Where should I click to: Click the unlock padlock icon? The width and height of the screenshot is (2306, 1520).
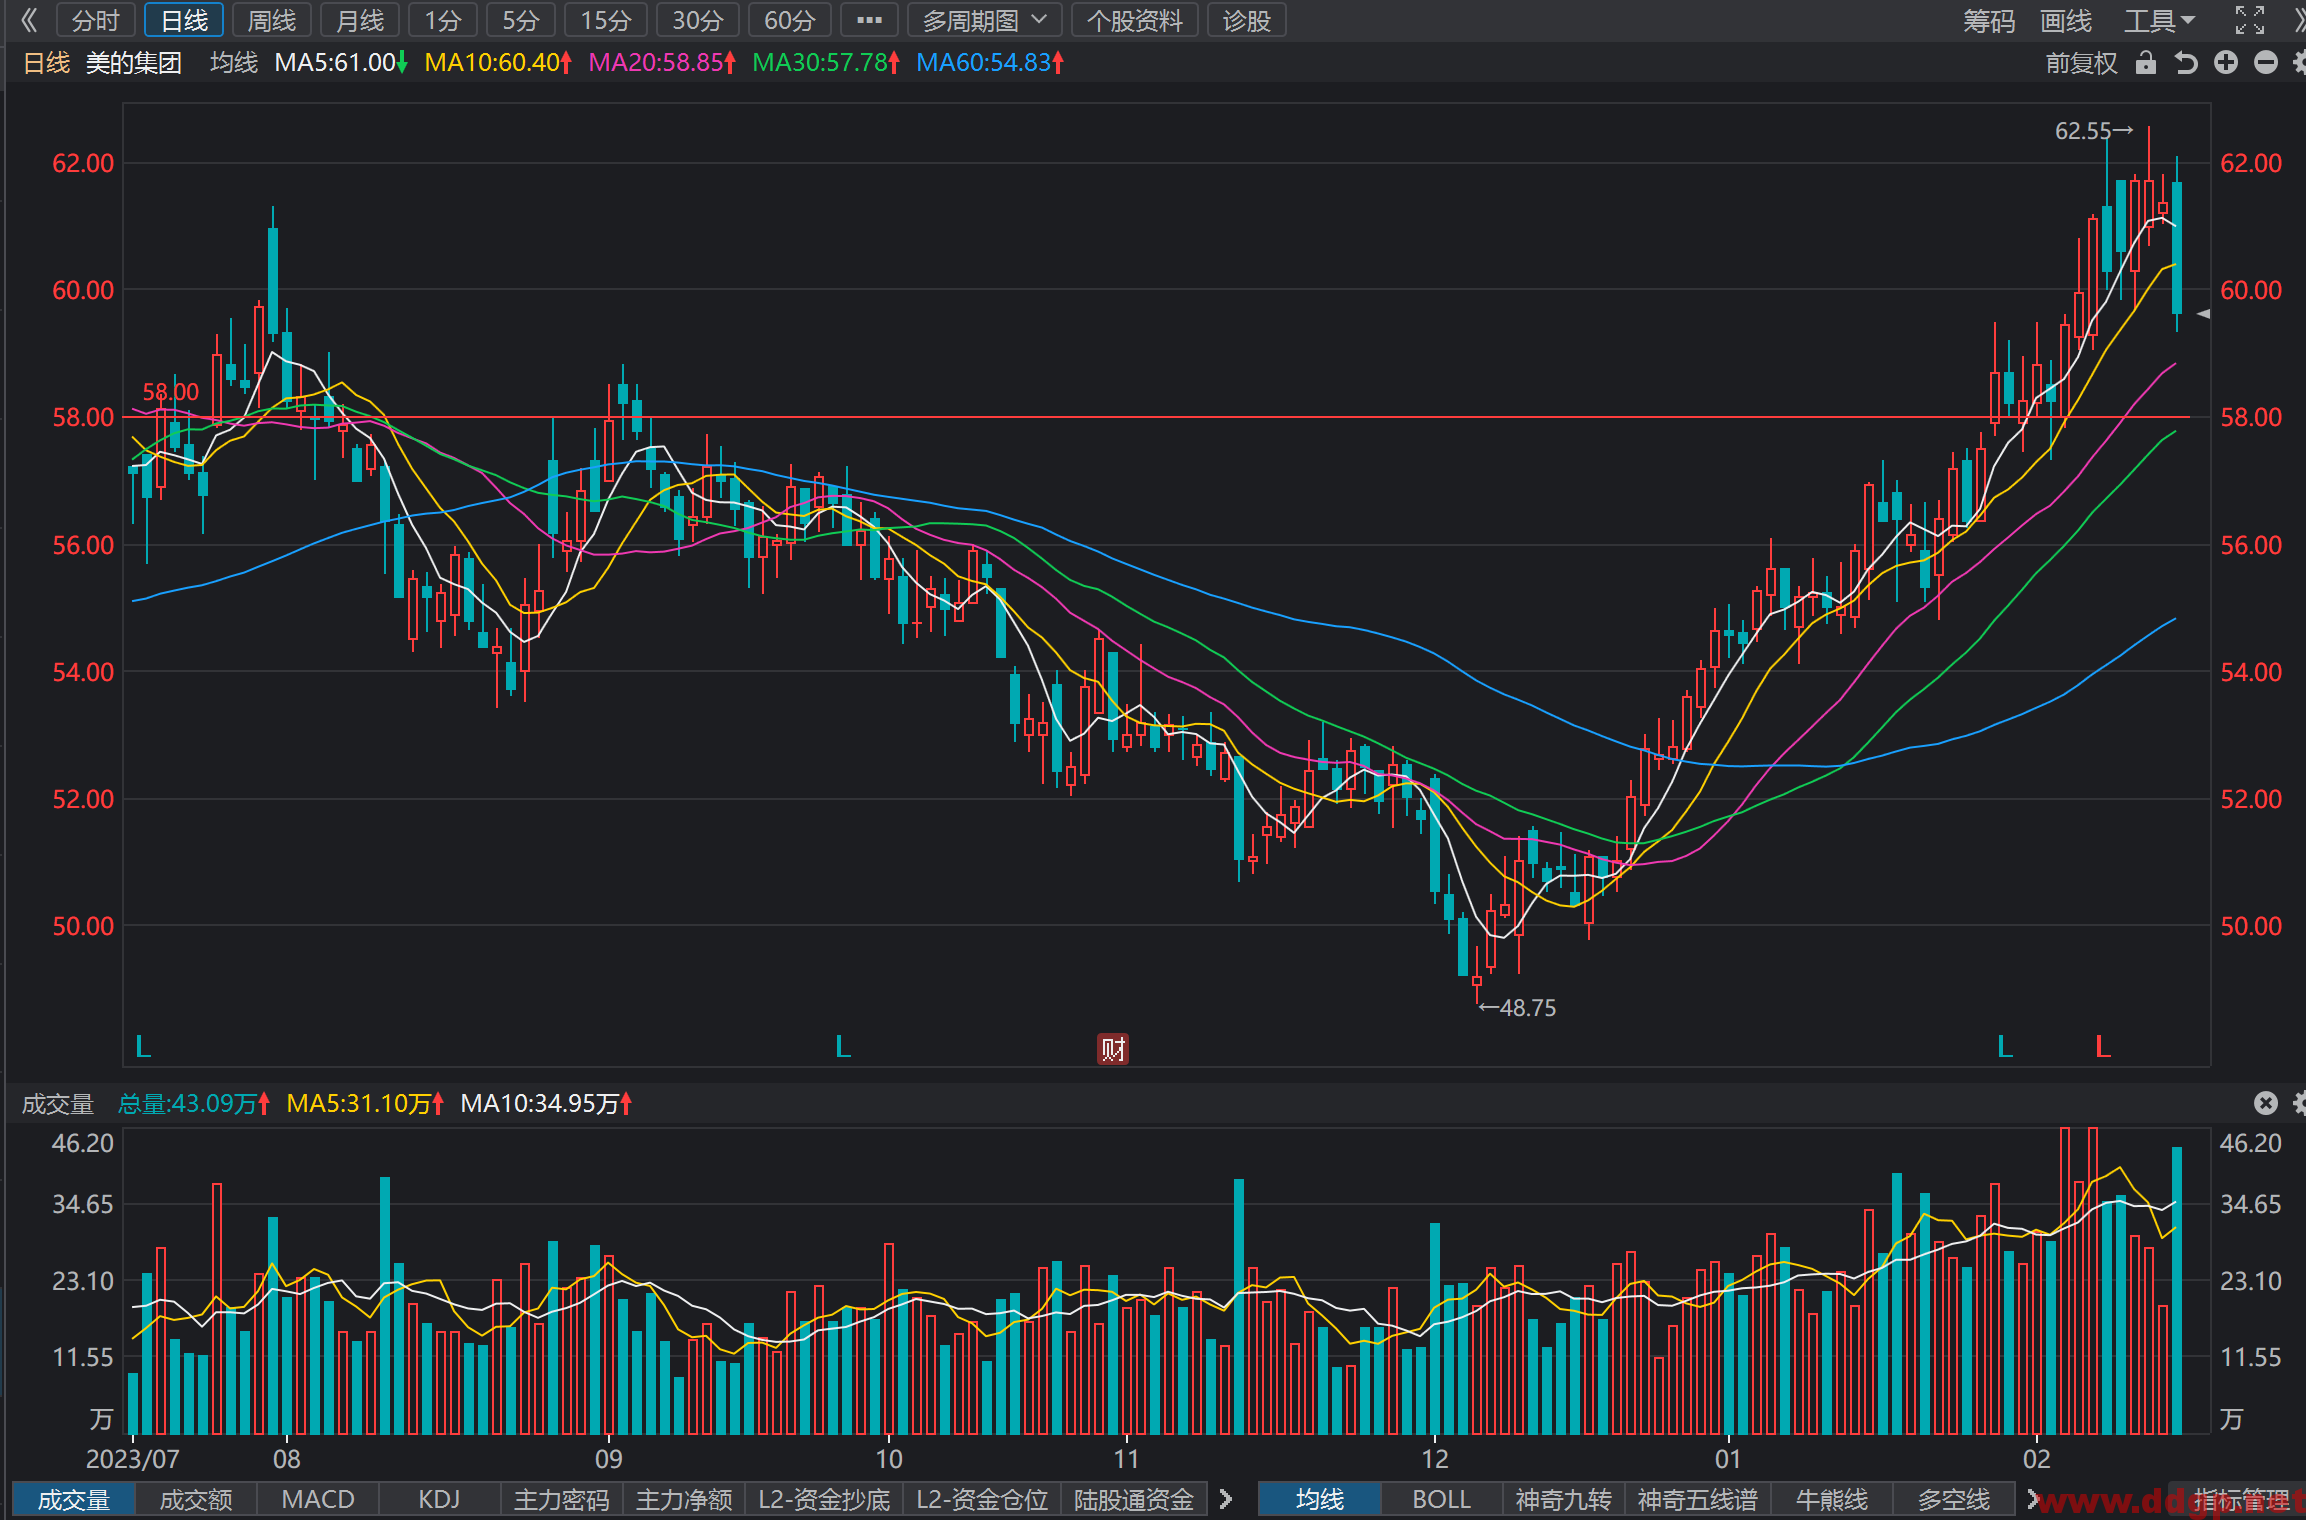2145,63
